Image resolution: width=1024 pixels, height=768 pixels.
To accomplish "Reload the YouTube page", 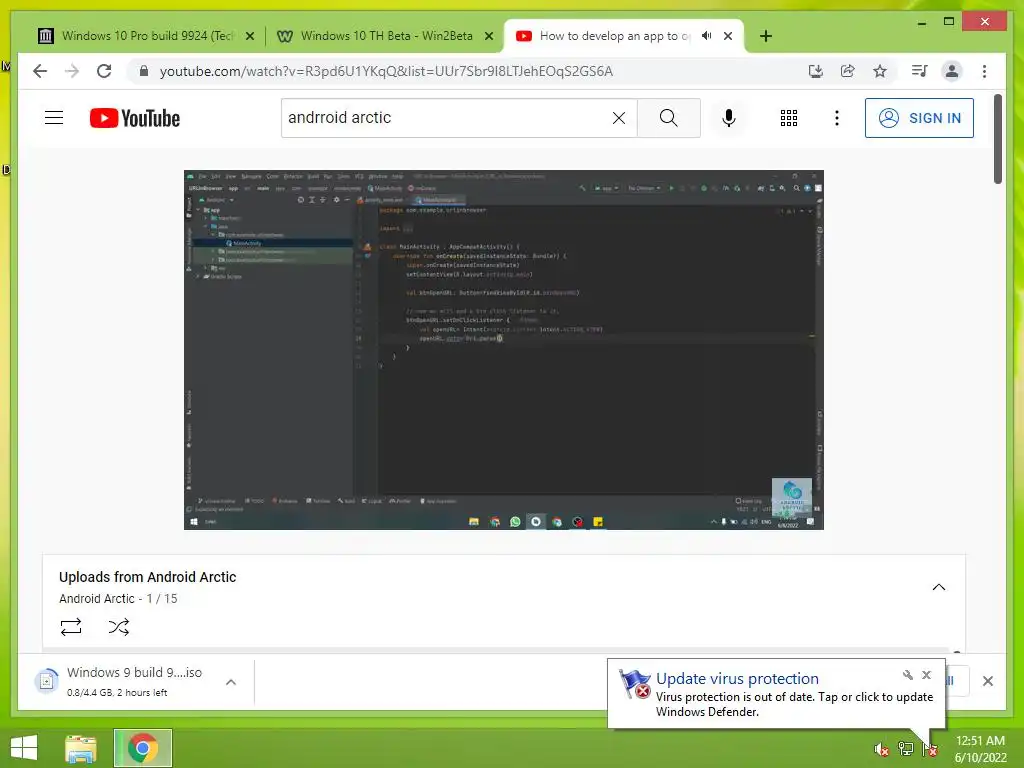I will (104, 71).
